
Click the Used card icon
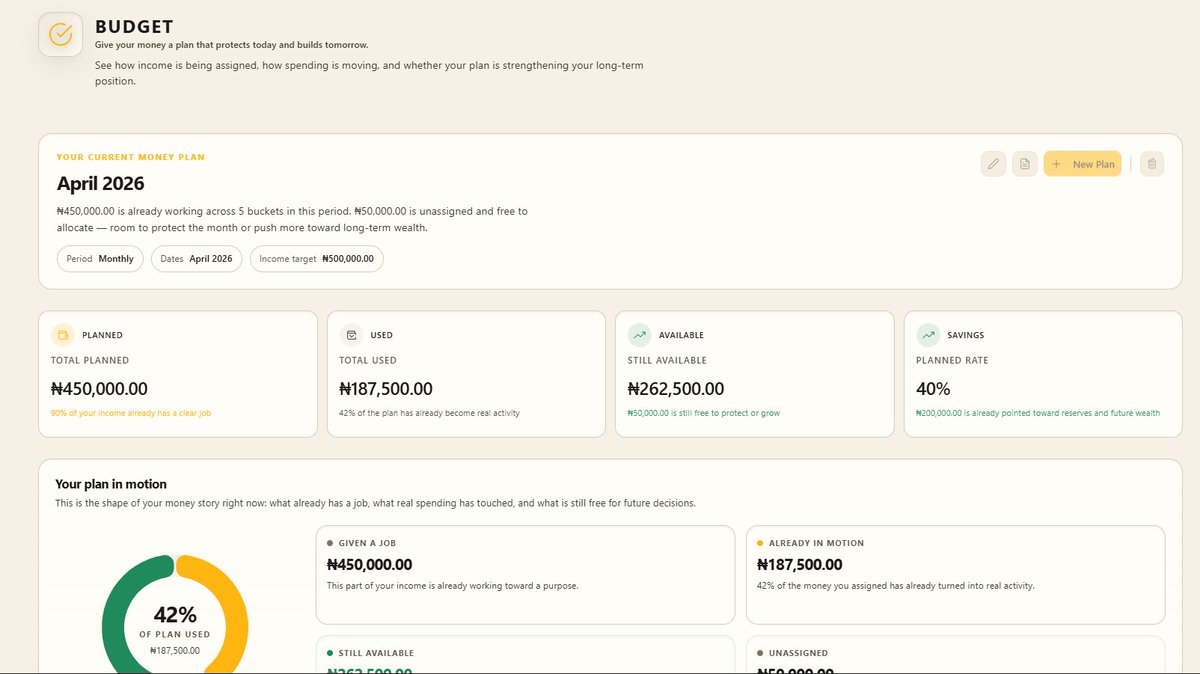tap(351, 335)
